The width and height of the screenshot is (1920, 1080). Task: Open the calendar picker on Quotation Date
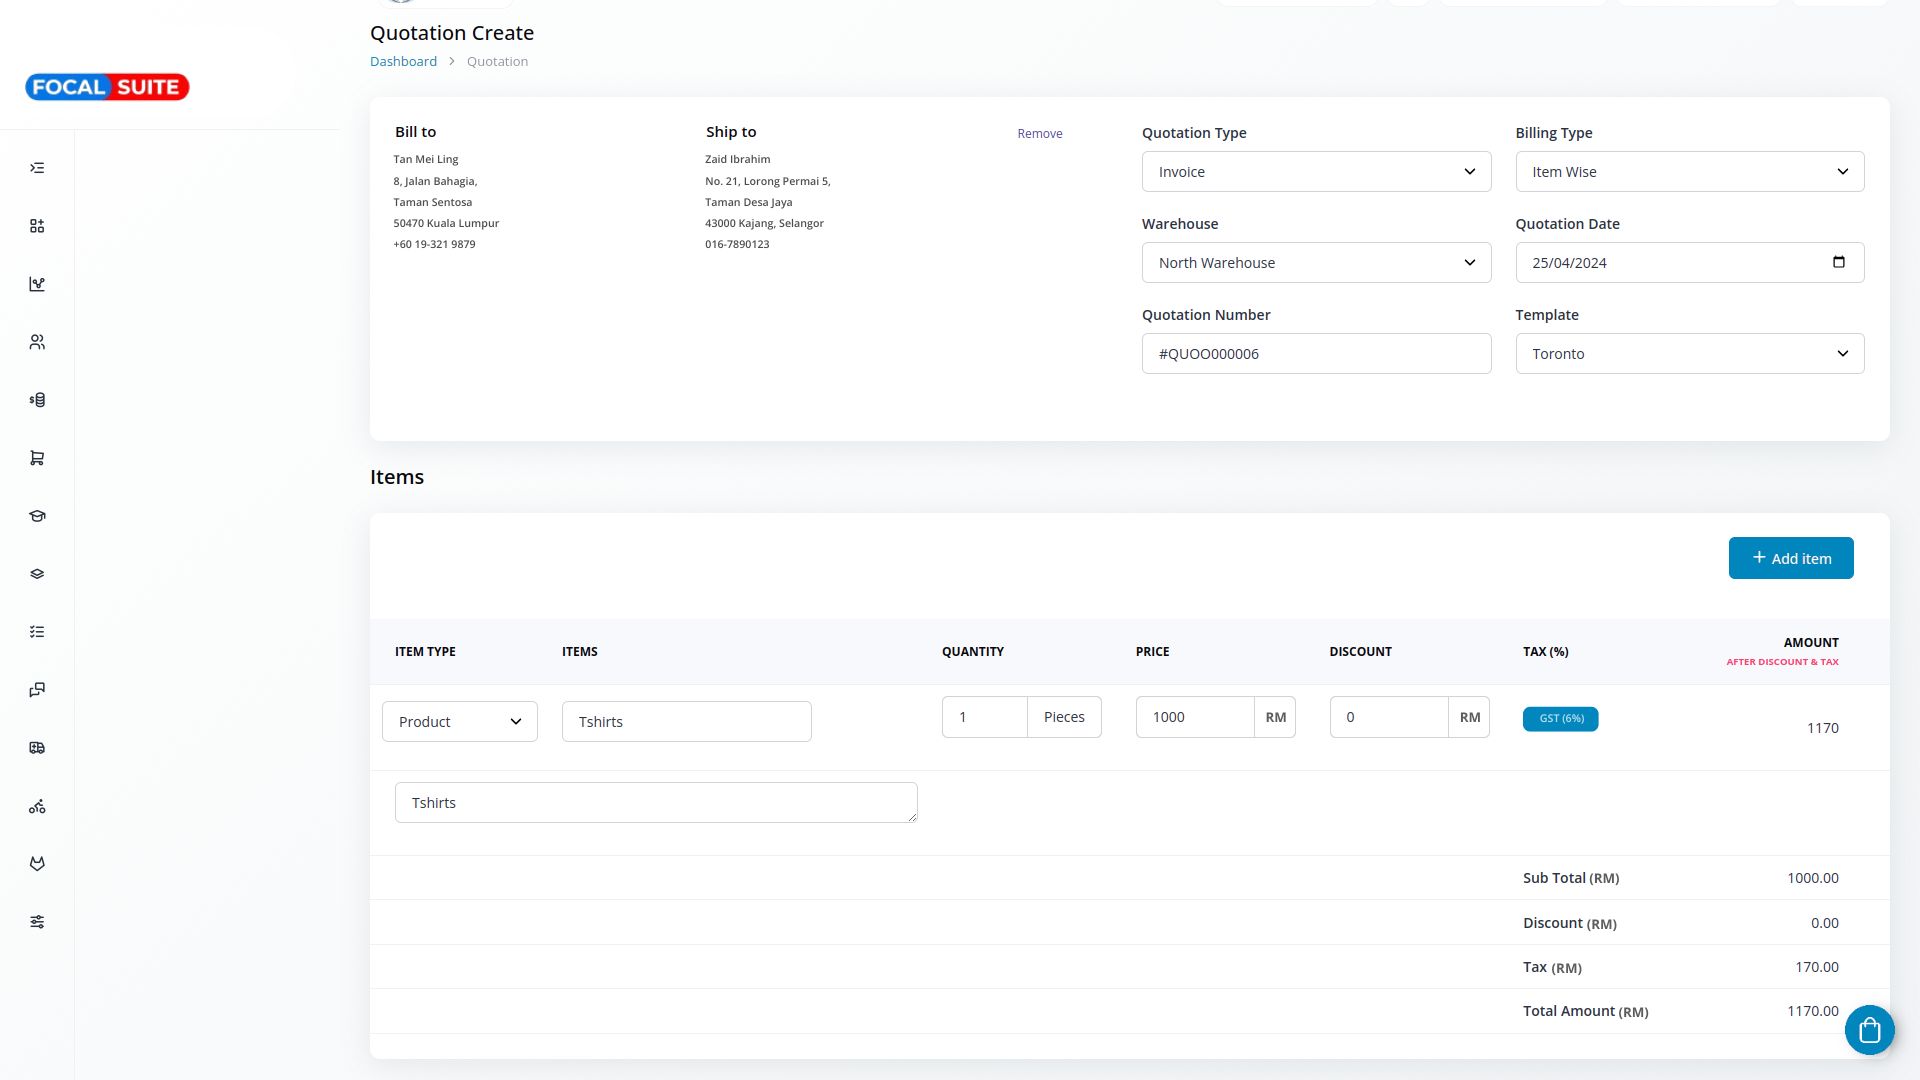tap(1838, 262)
